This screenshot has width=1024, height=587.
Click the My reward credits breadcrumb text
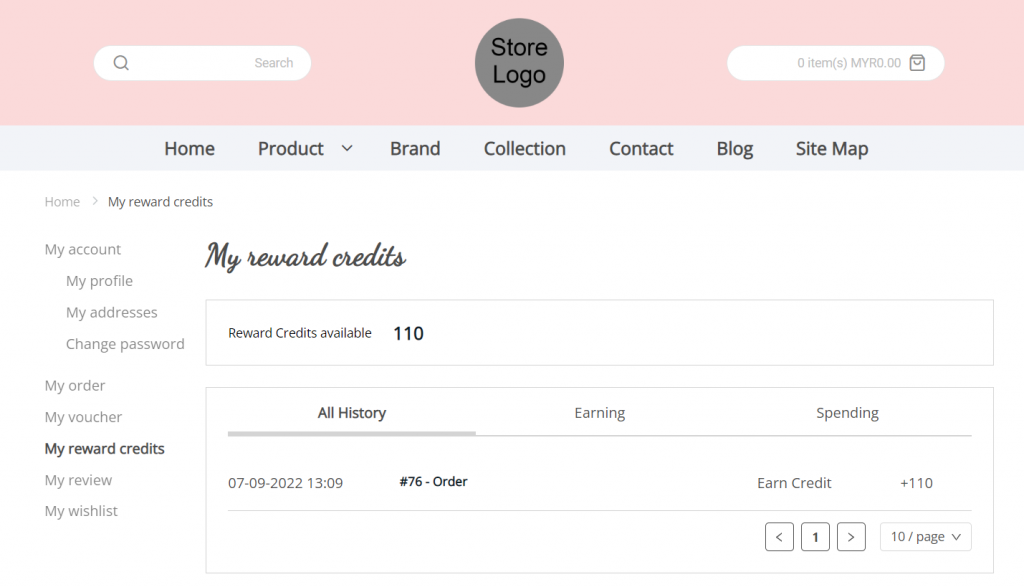pos(160,202)
